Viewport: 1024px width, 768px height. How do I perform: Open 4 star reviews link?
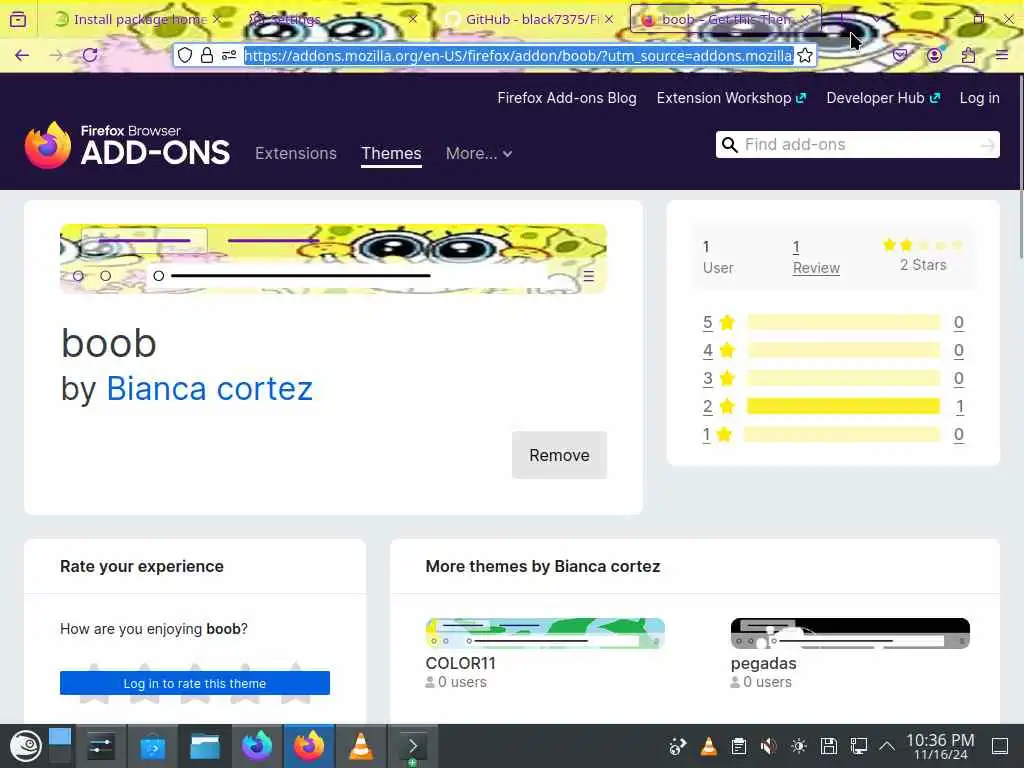click(x=708, y=351)
